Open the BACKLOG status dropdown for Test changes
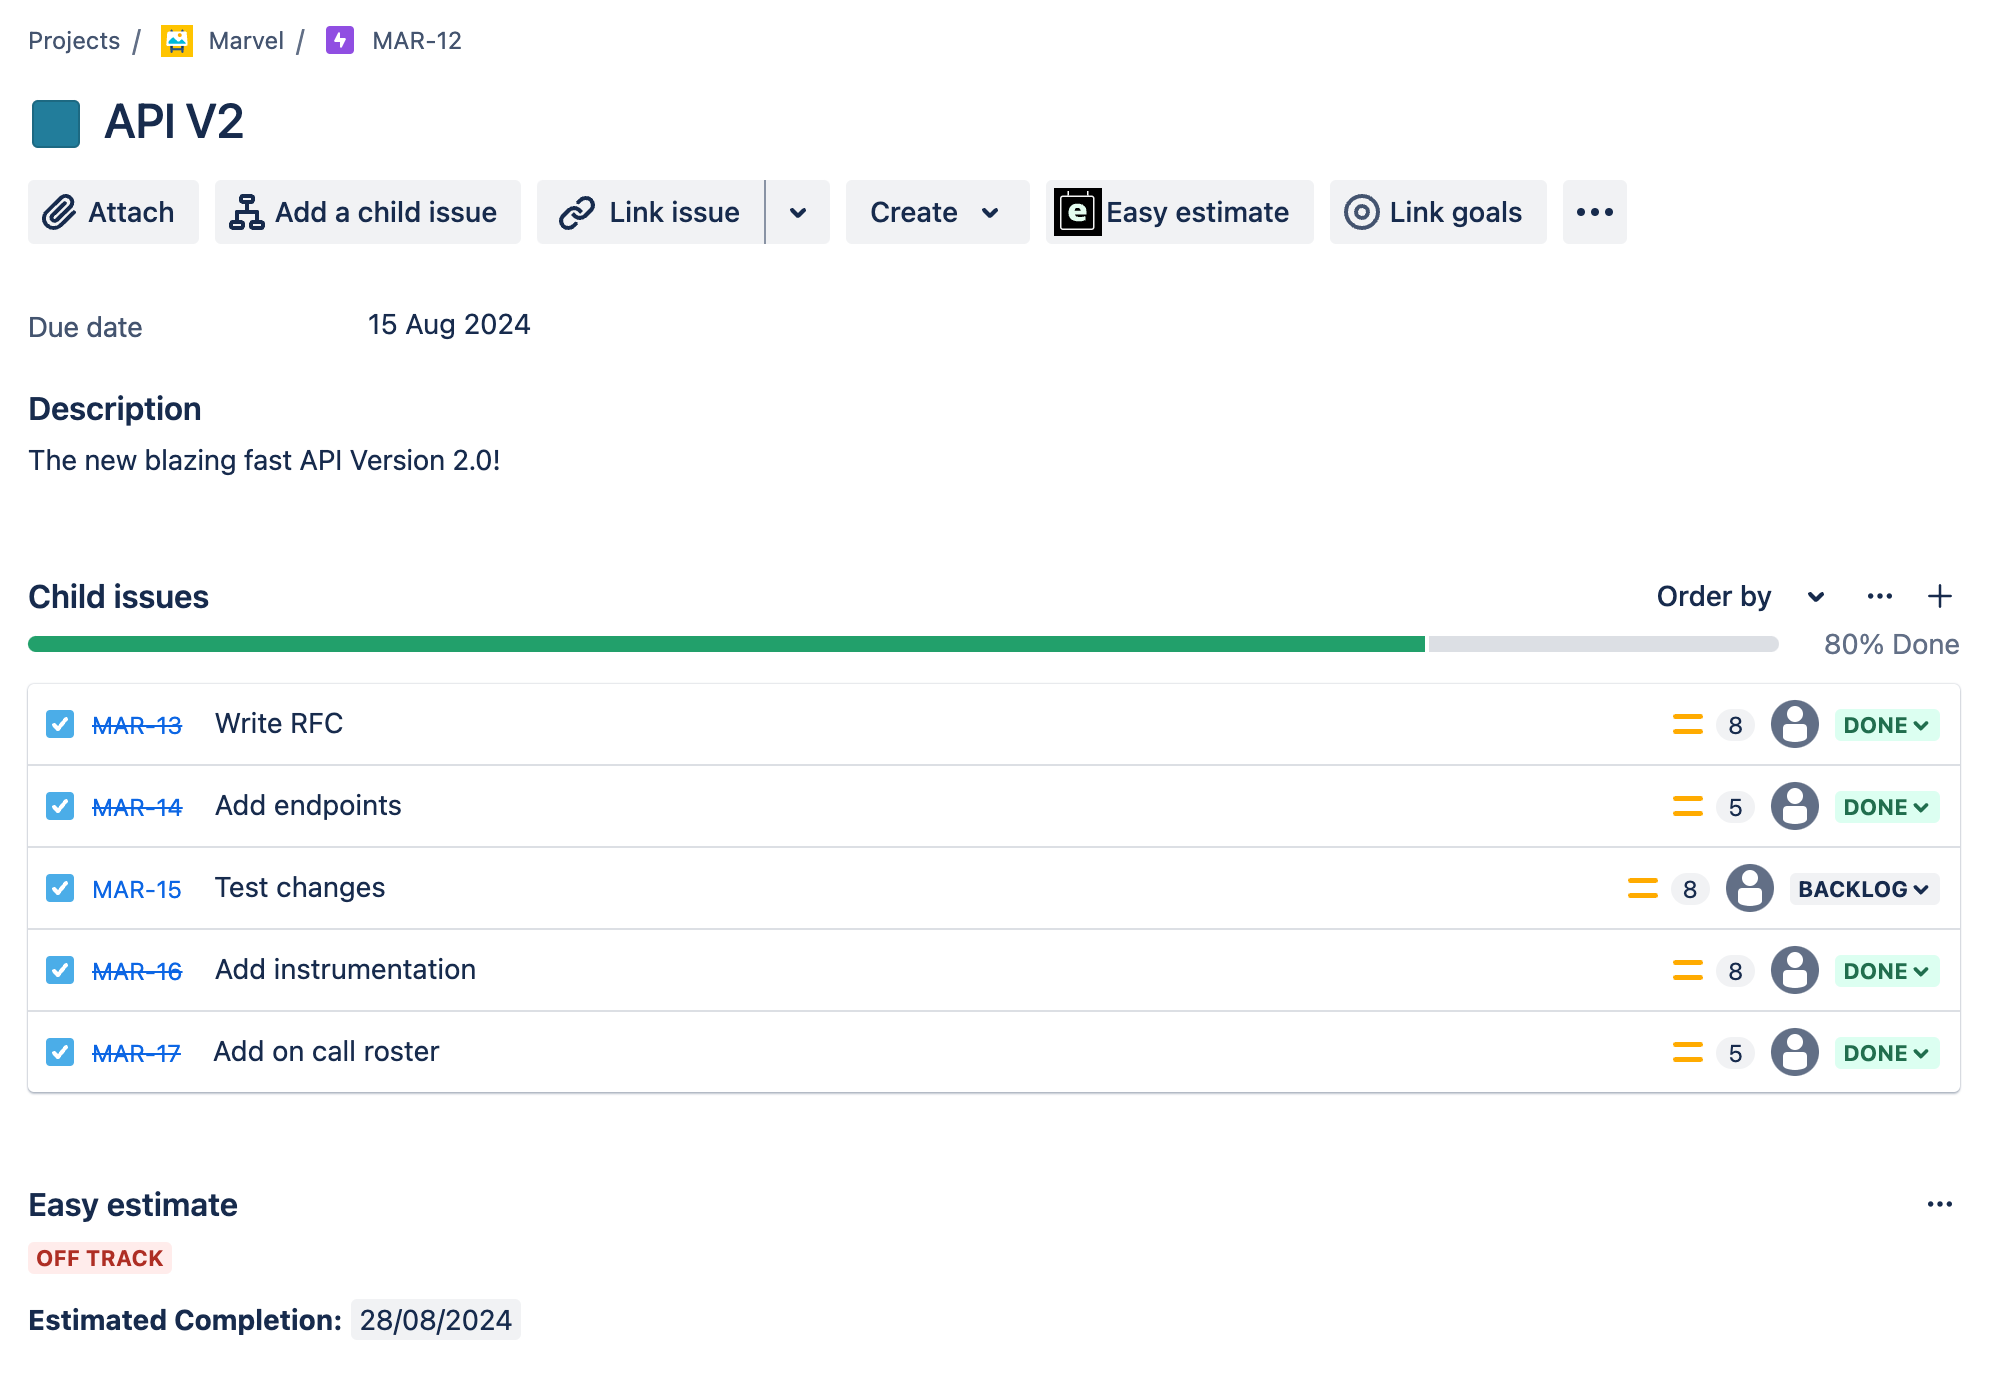Image resolution: width=2004 pixels, height=1392 pixels. (x=1865, y=889)
